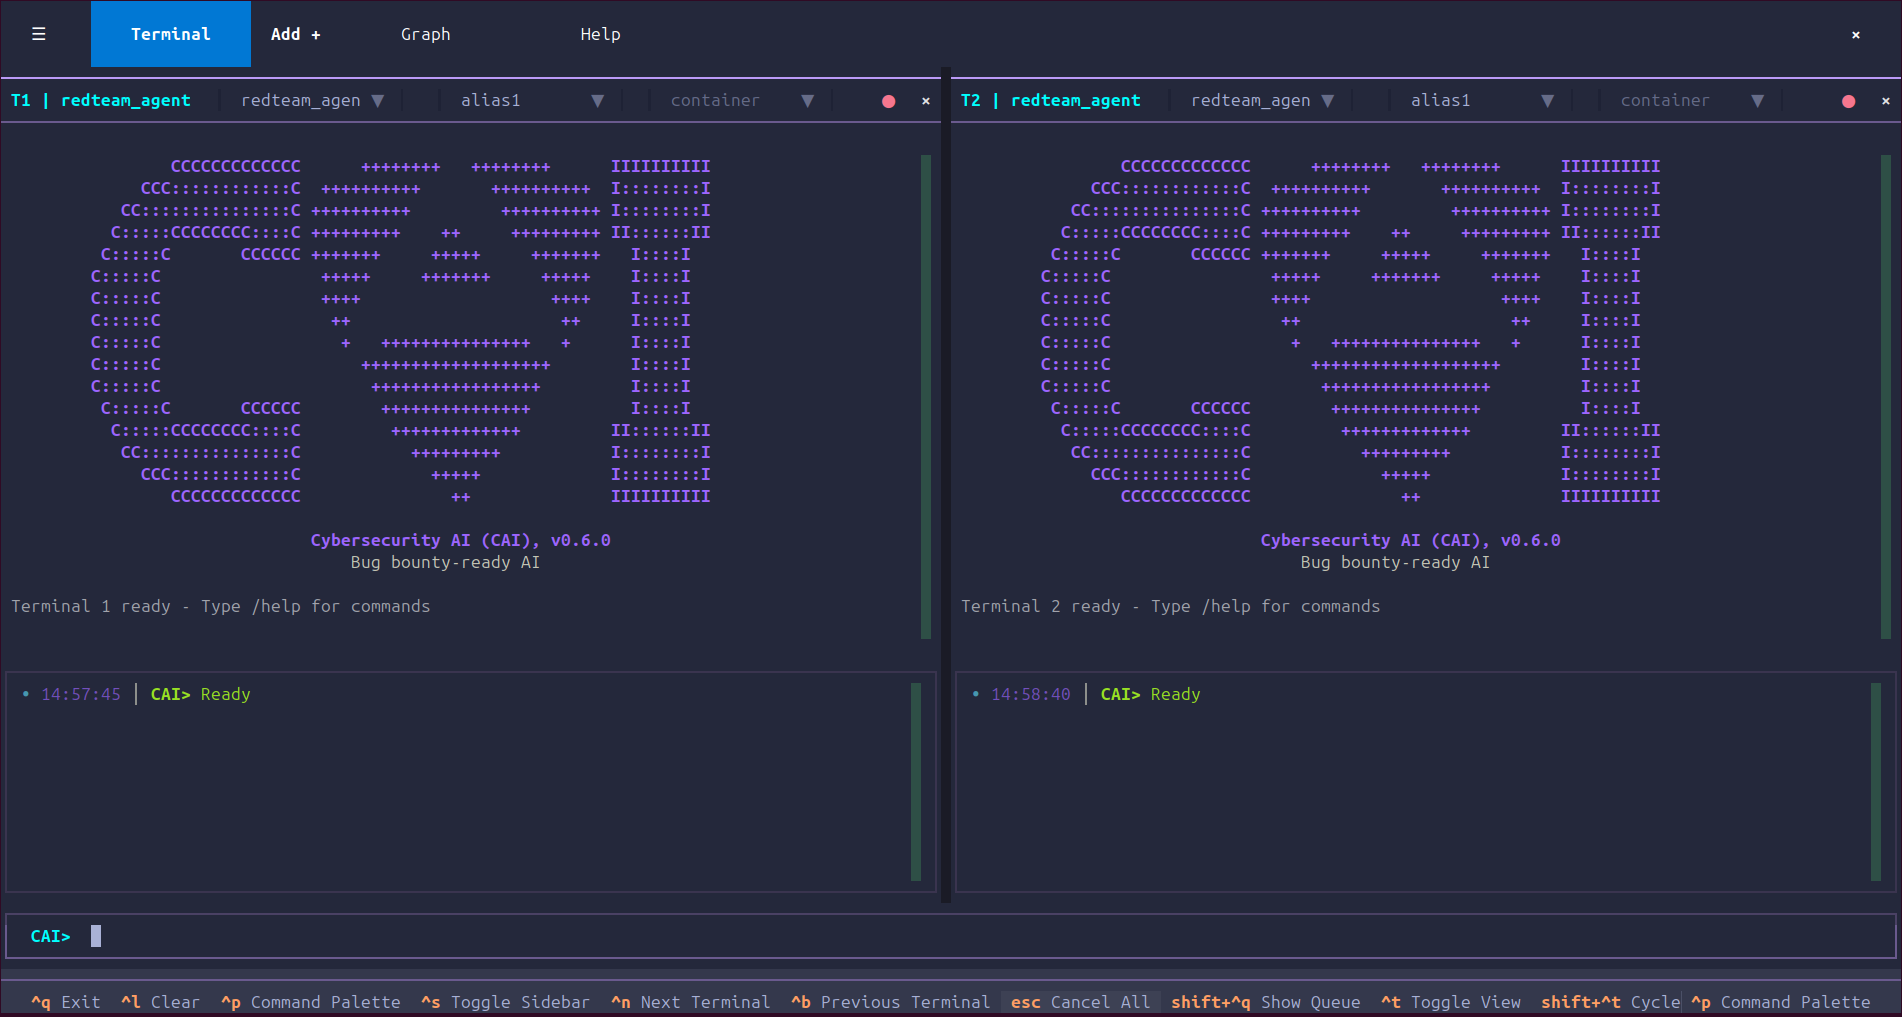Close Terminal 2 with its × button

point(1885,100)
